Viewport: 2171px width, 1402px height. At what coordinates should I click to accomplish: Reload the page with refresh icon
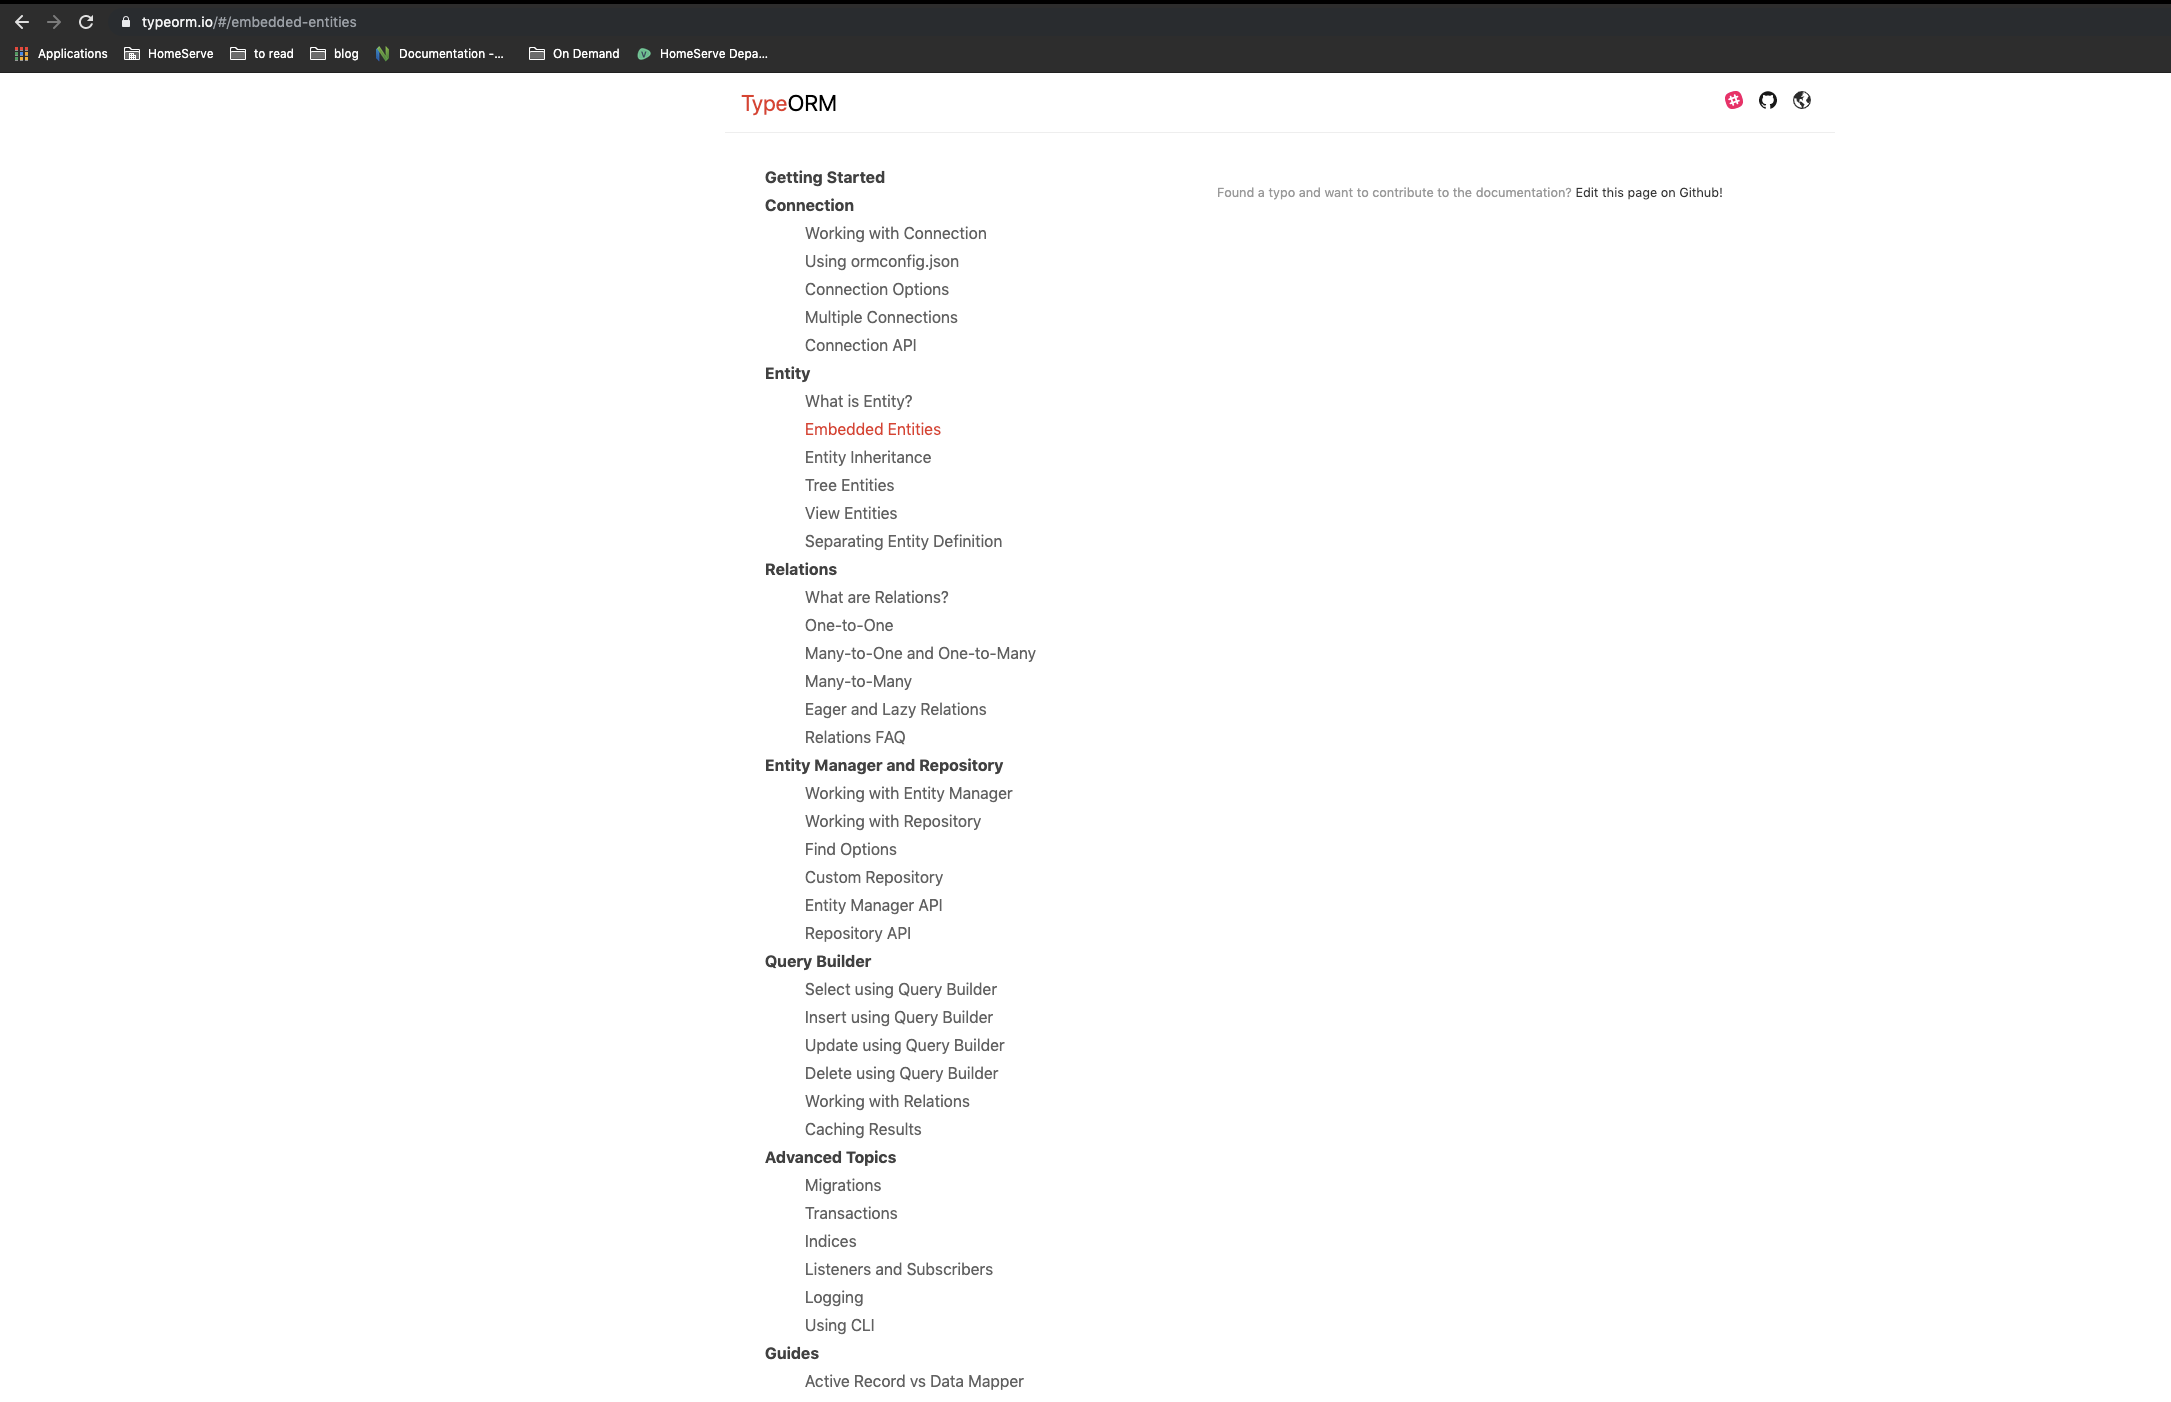86,22
